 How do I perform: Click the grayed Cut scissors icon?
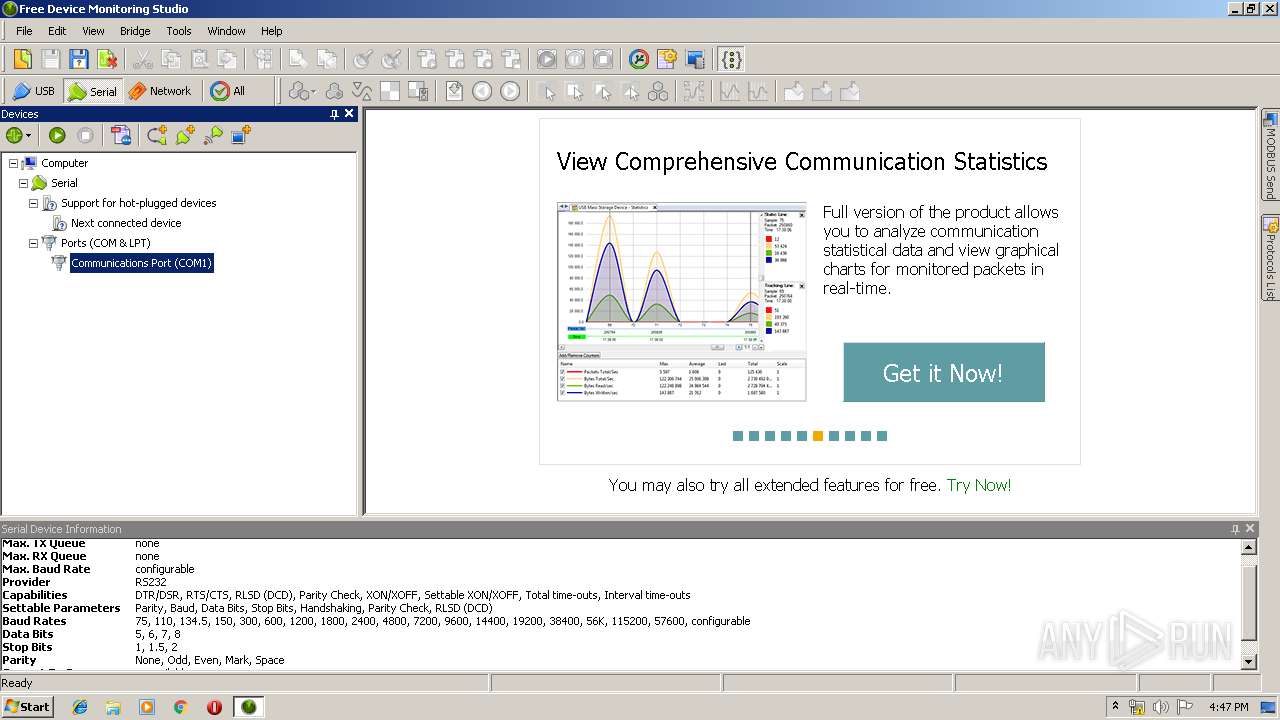(143, 59)
